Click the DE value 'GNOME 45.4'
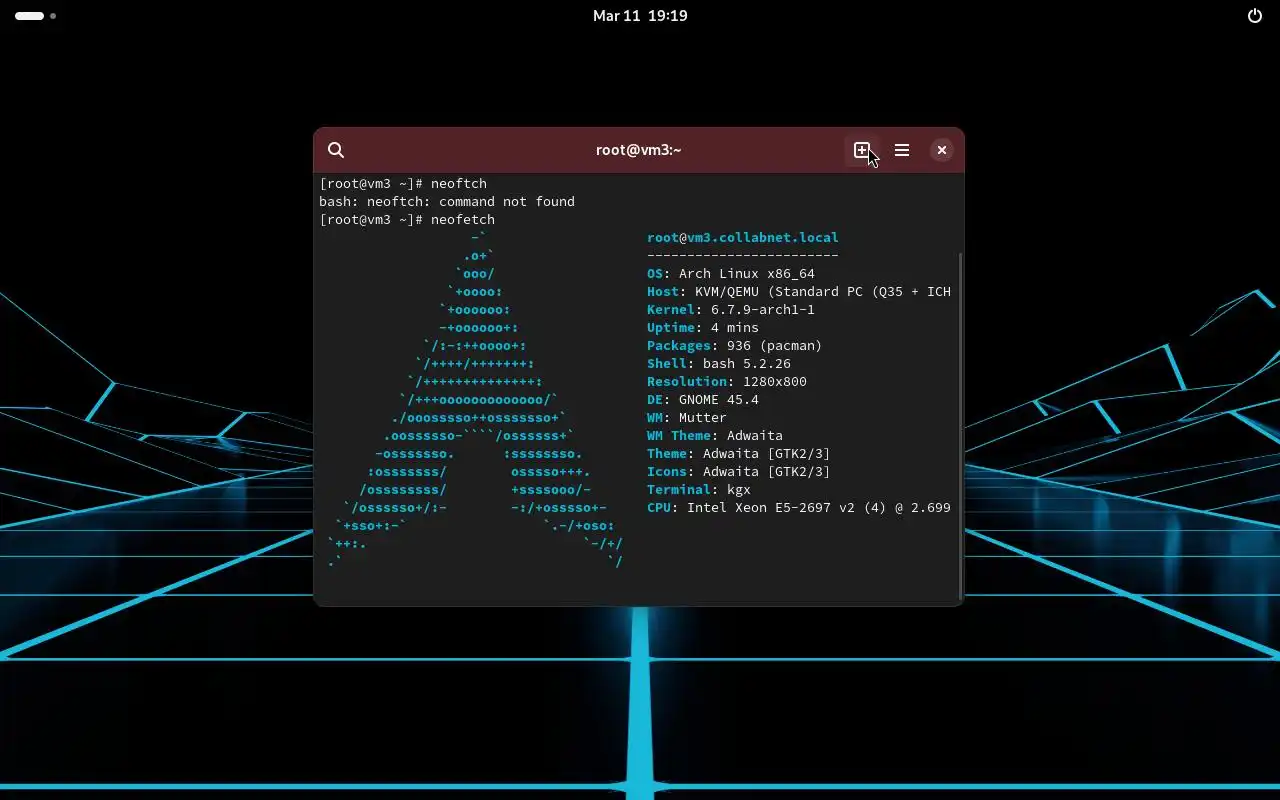The image size is (1280, 800). click(x=719, y=400)
